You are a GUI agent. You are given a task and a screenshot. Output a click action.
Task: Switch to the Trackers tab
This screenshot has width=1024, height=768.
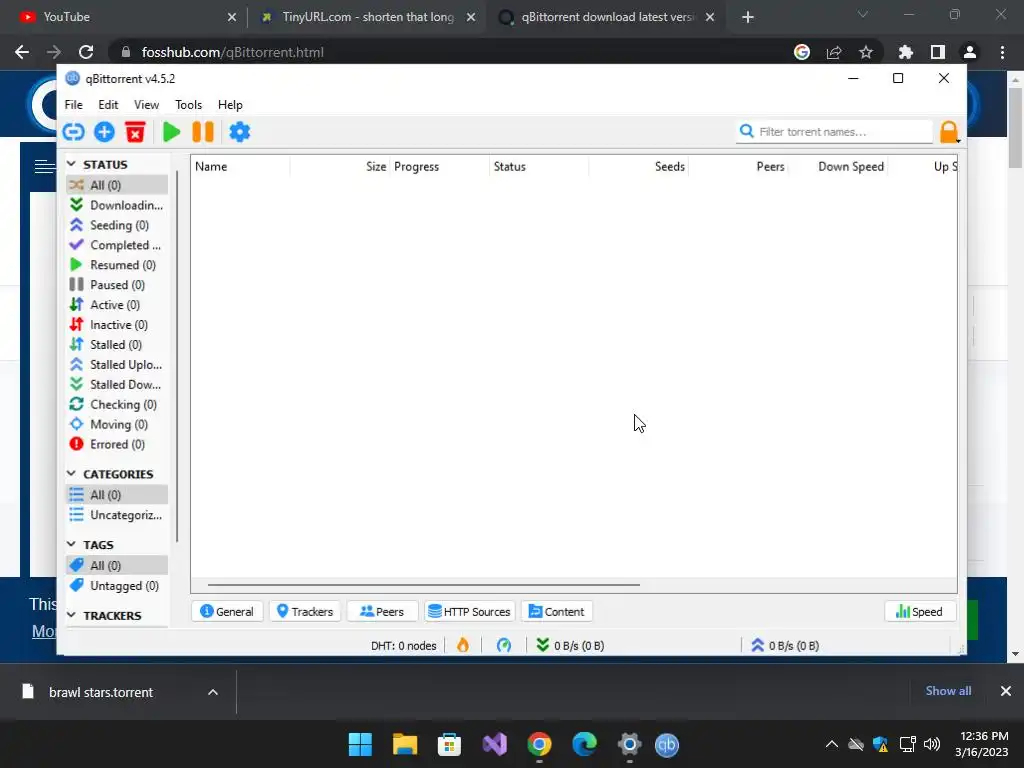[305, 611]
